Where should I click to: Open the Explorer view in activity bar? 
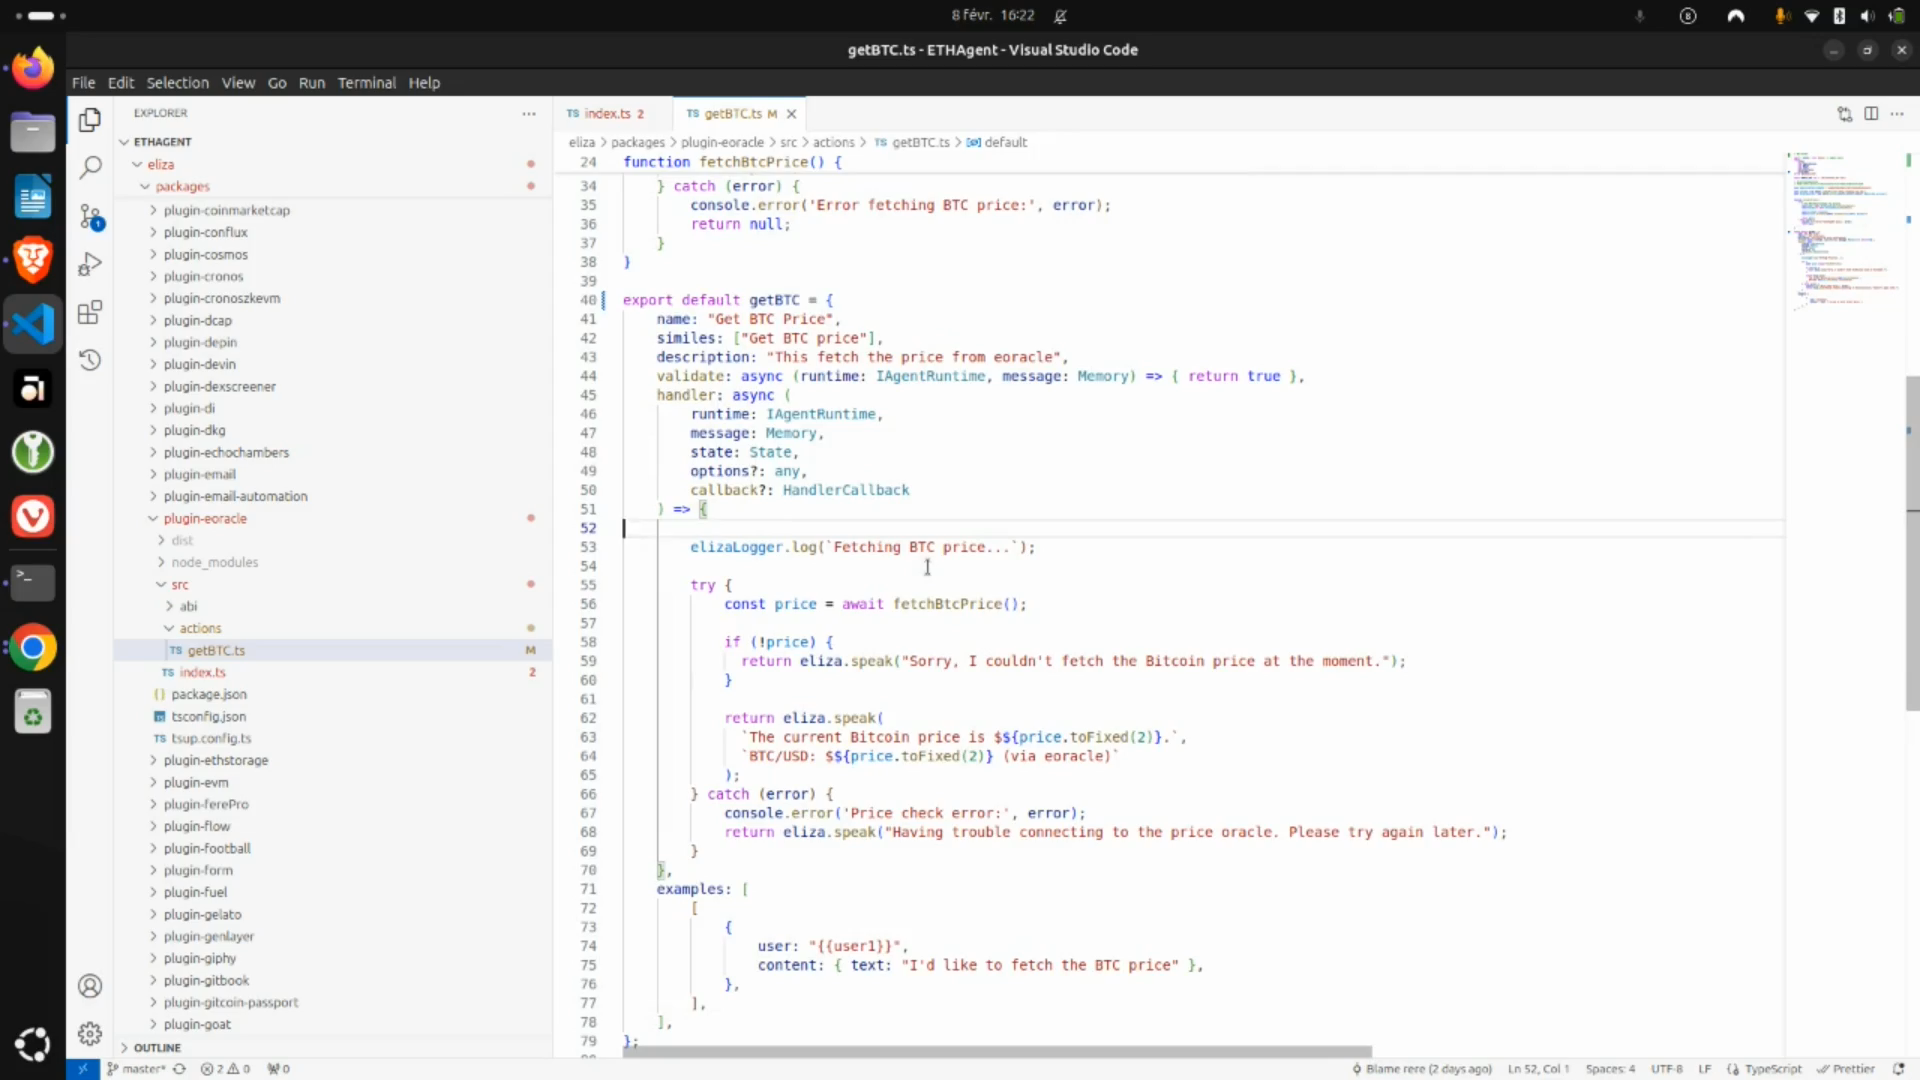pos(90,120)
